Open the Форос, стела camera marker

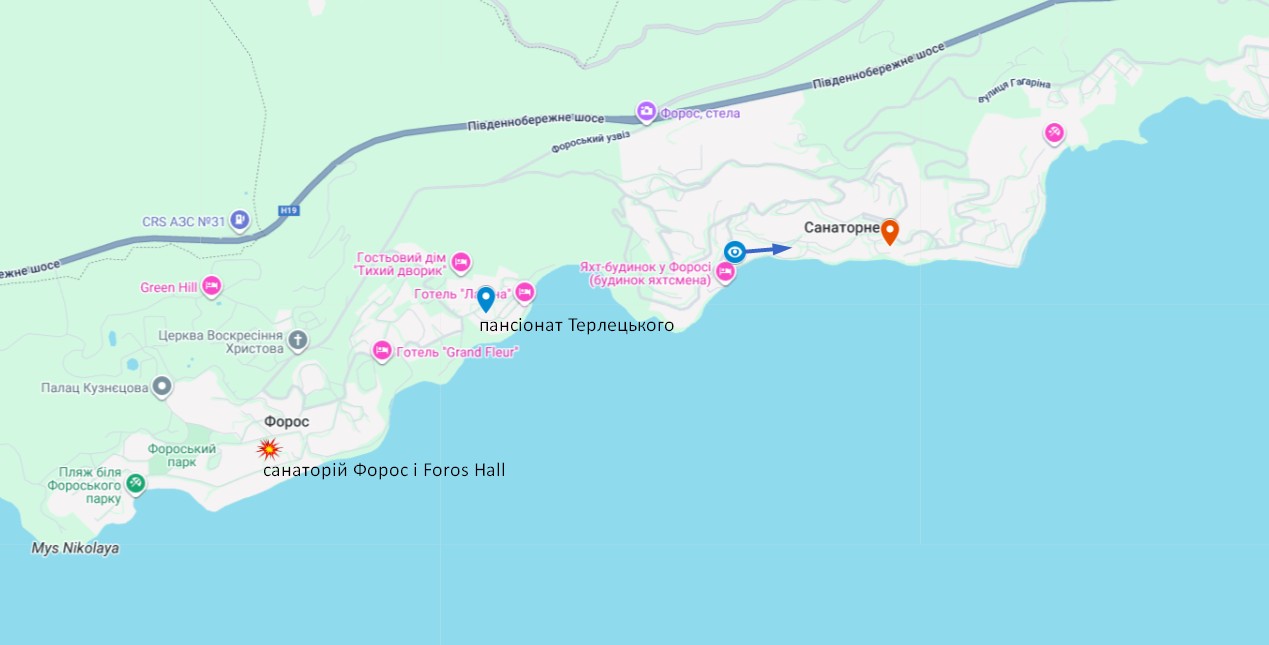tap(647, 111)
